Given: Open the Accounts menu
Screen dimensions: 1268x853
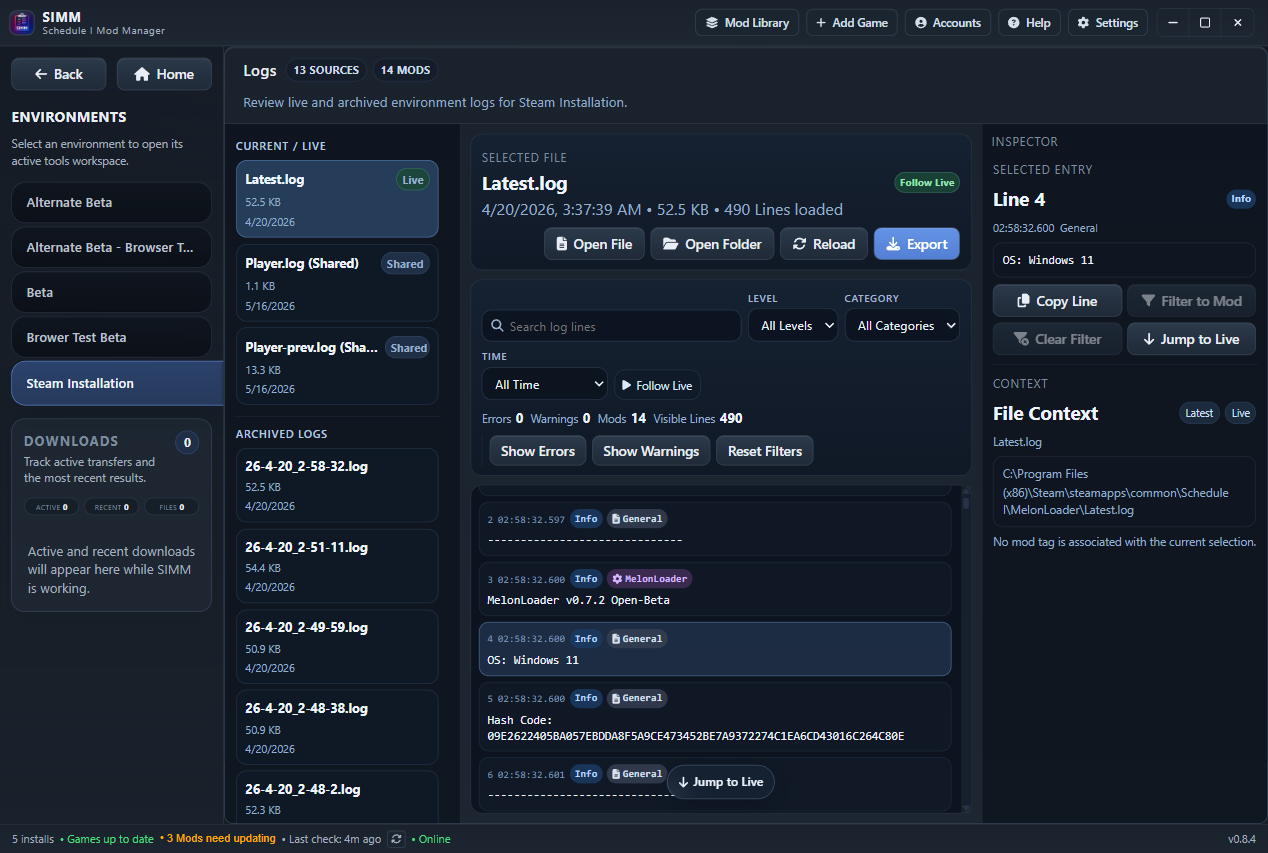Looking at the screenshot, I should tap(947, 23).
